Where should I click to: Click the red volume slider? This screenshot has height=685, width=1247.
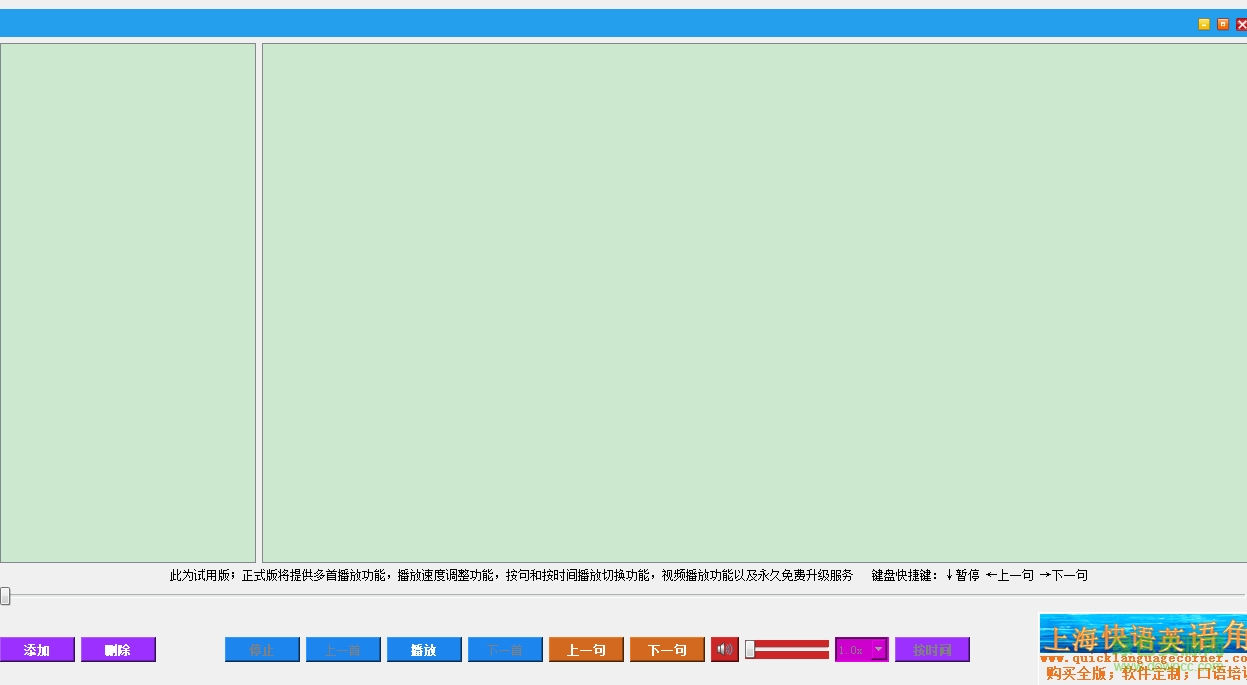click(790, 650)
